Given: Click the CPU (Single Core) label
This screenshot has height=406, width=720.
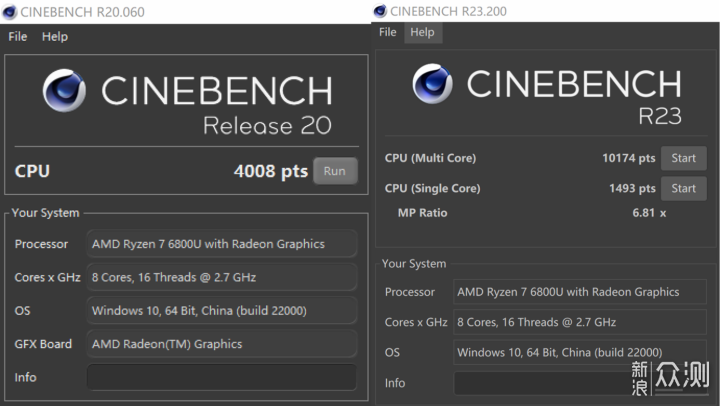Looking at the screenshot, I should point(433,188).
